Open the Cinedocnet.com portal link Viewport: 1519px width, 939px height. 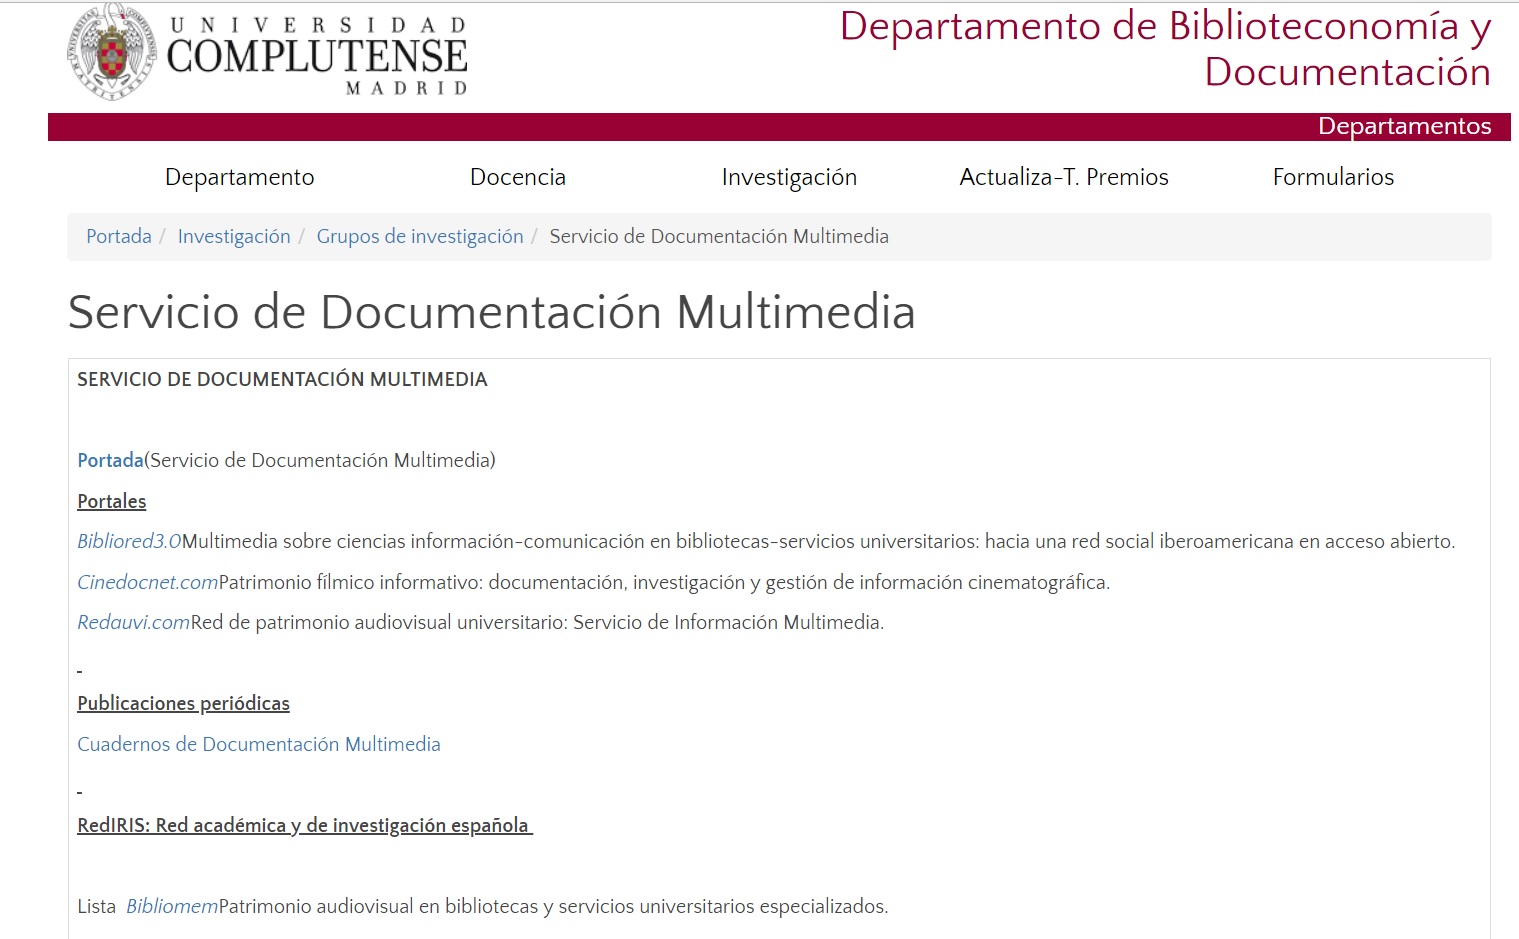[148, 582]
